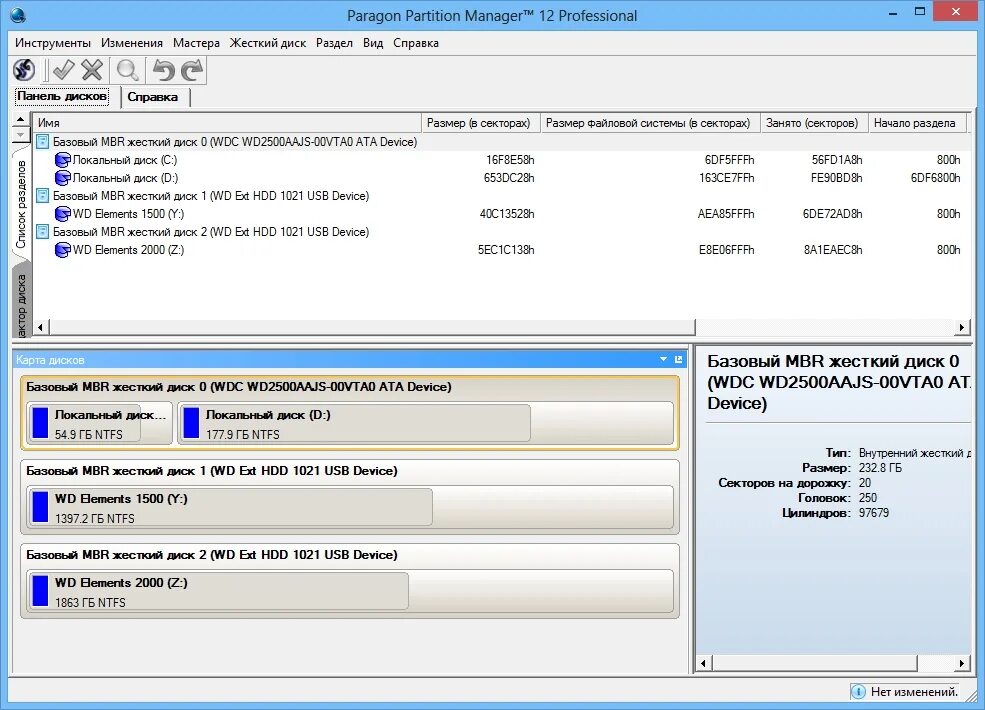
Task: Select the Локальный диск (D:) list row
Action: (501, 178)
